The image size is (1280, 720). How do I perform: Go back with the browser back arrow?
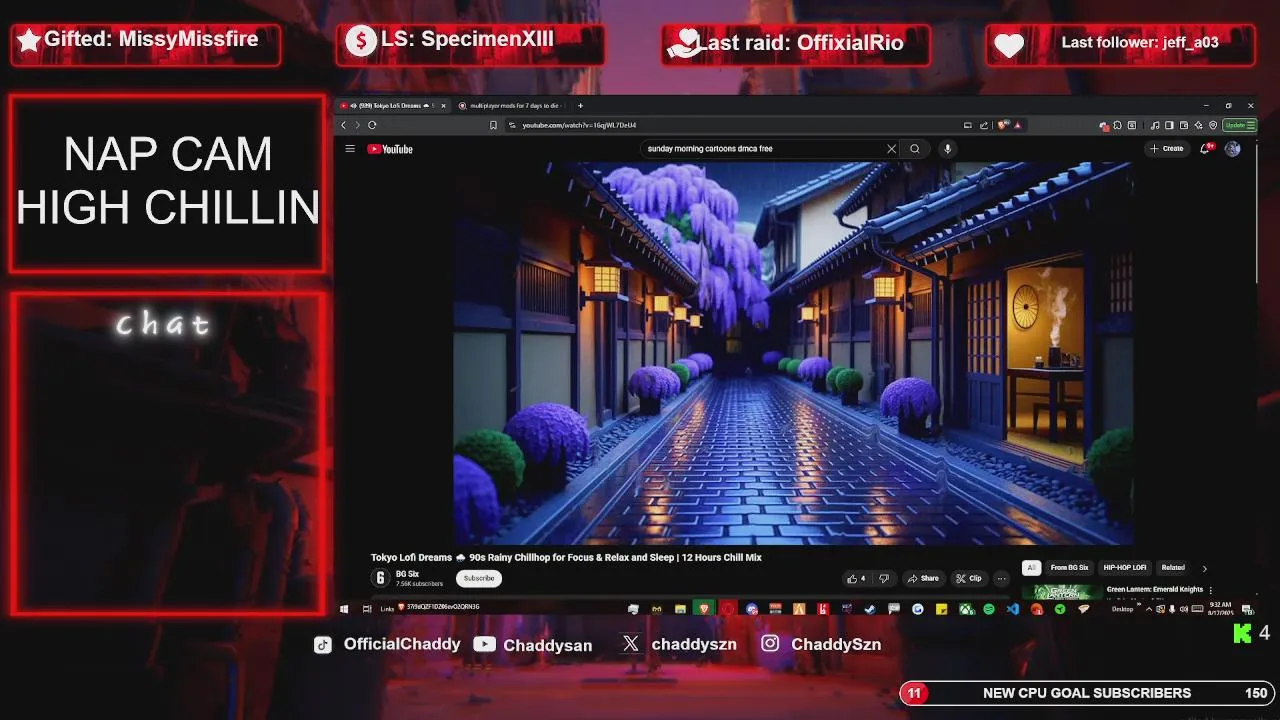tap(344, 125)
